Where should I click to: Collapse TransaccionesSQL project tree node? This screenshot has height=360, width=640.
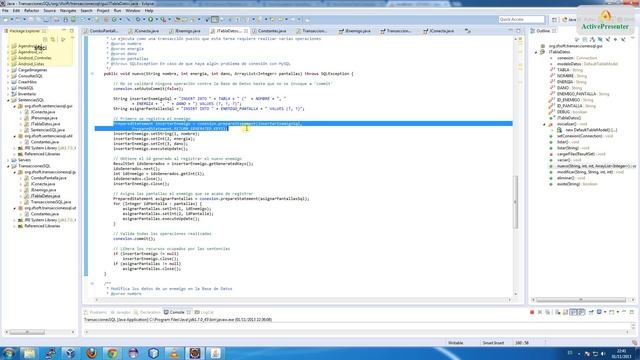(8, 166)
